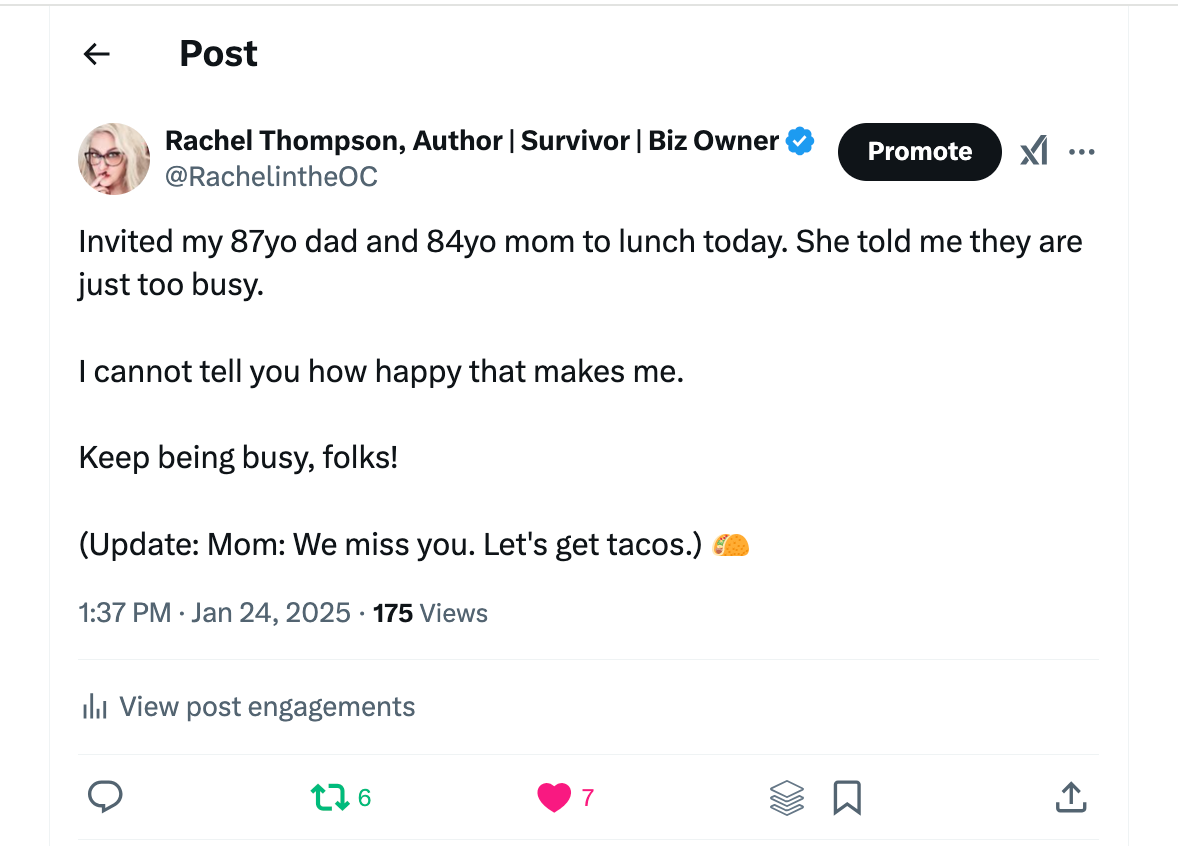The image size is (1178, 846).
Task: Bookmark this post
Action: 847,798
